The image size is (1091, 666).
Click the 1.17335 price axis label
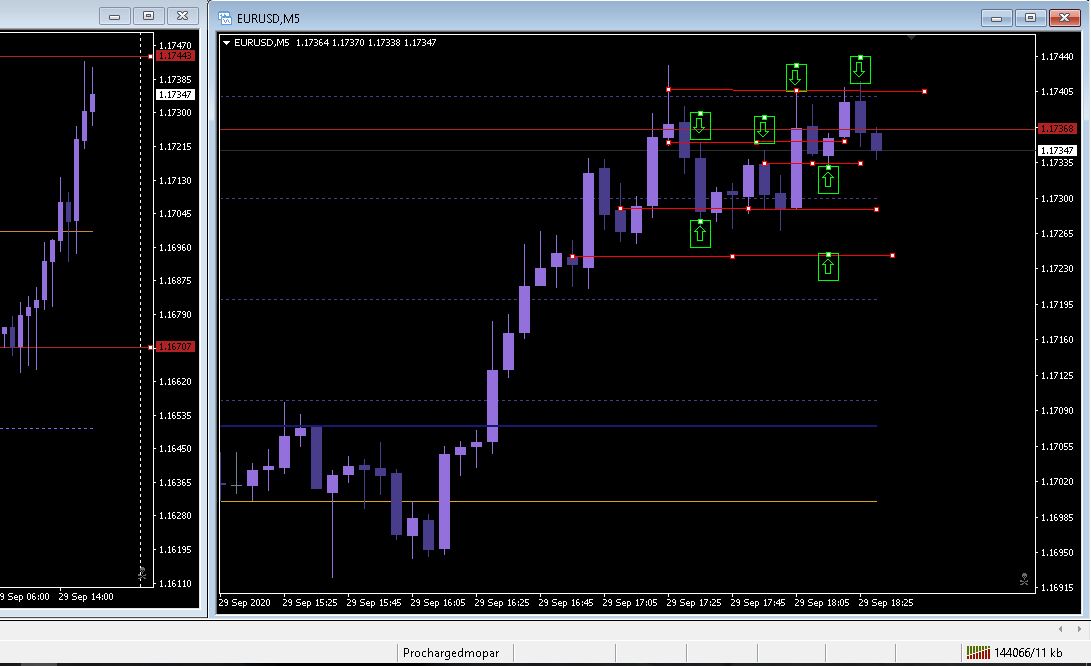1057,163
